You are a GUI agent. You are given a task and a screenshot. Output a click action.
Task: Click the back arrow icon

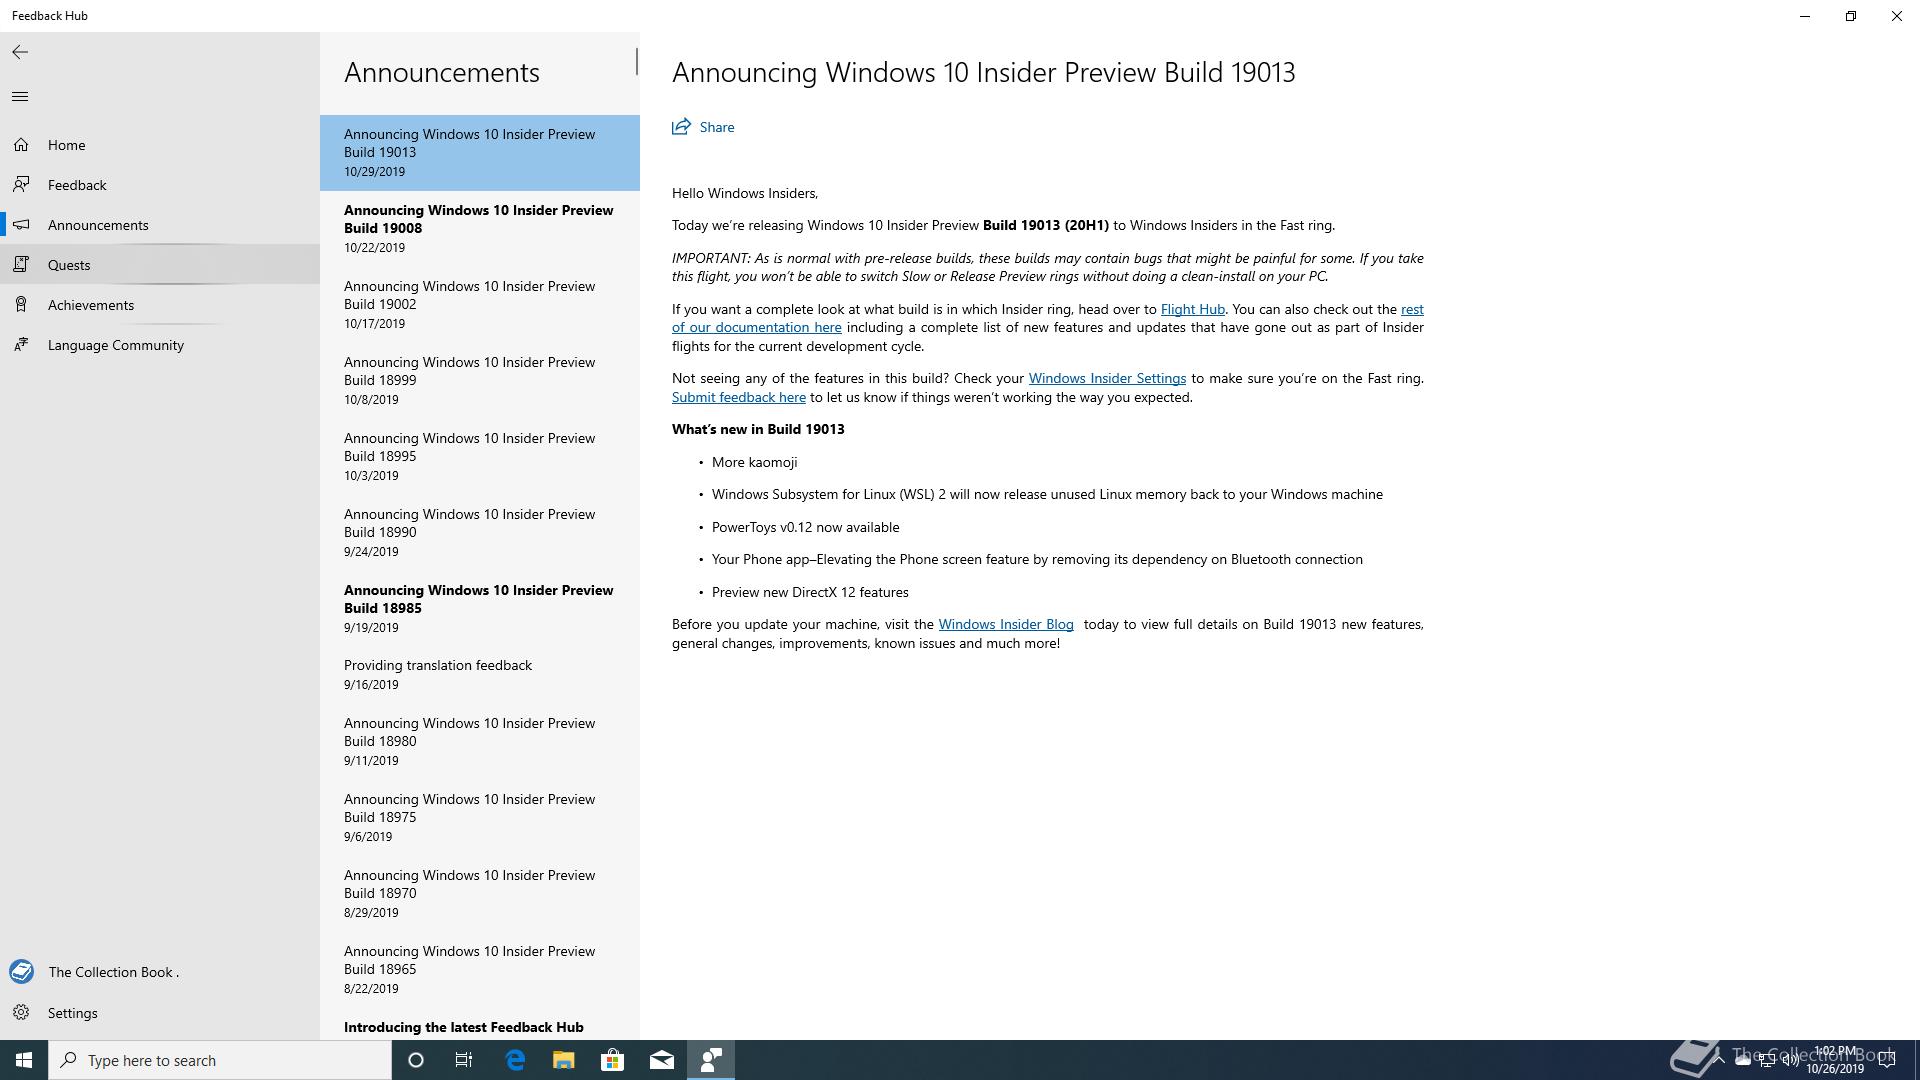(20, 52)
